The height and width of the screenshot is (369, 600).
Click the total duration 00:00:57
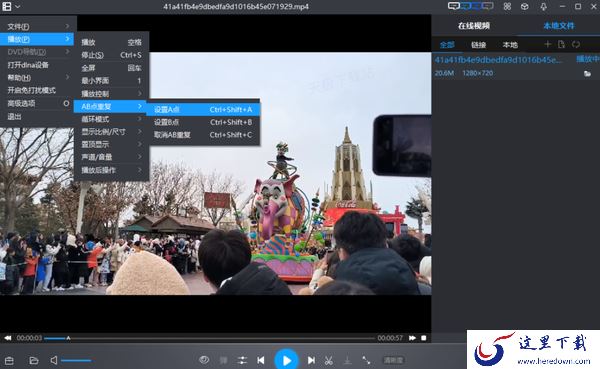tap(390, 338)
